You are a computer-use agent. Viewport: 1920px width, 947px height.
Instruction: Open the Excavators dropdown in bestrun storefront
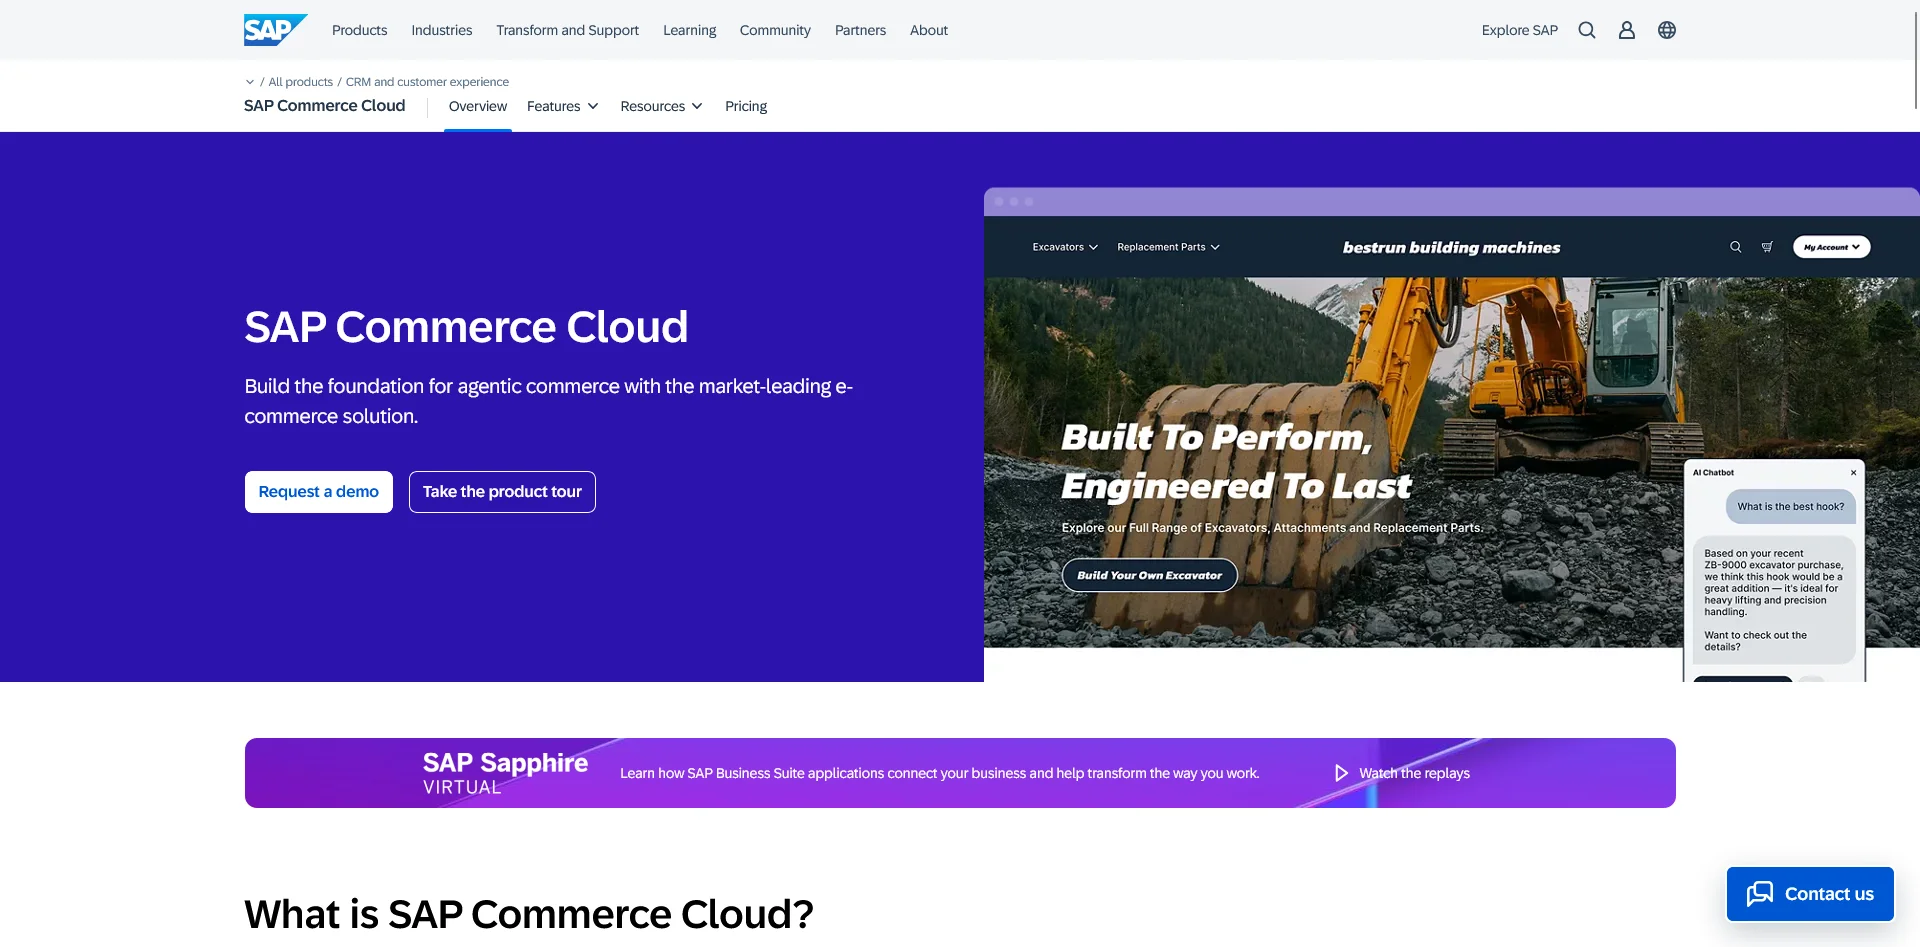[x=1065, y=247]
